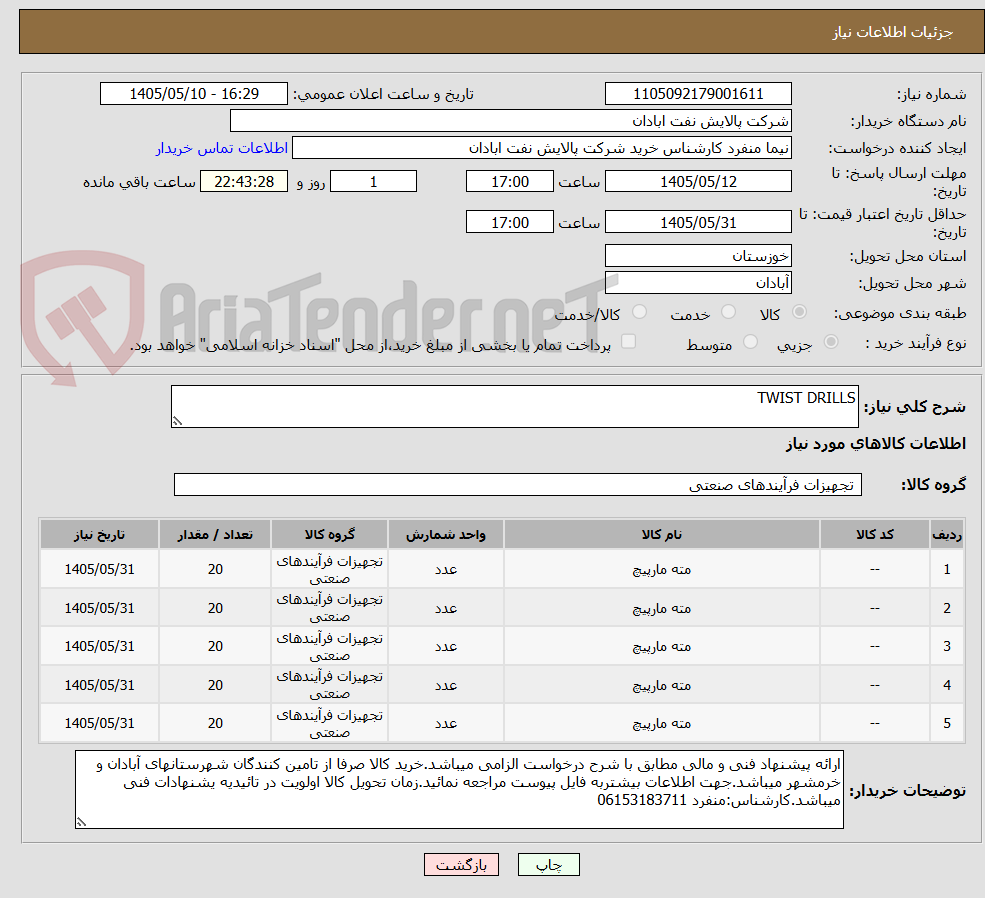Click the remaining days field showing 1
Viewport: 985px width, 898px height.
tap(373, 181)
